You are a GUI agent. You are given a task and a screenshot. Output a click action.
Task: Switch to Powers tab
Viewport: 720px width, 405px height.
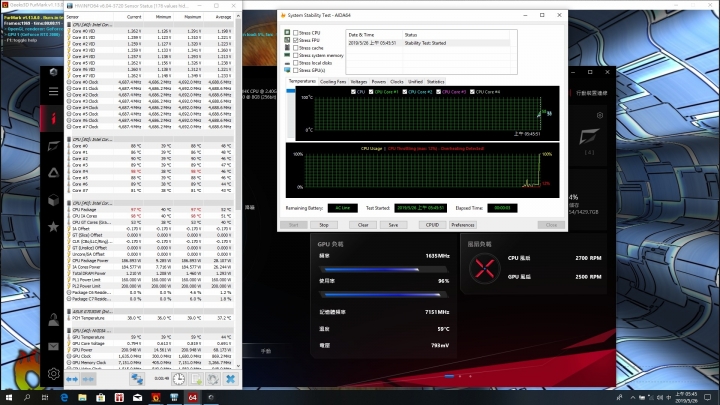tap(378, 82)
